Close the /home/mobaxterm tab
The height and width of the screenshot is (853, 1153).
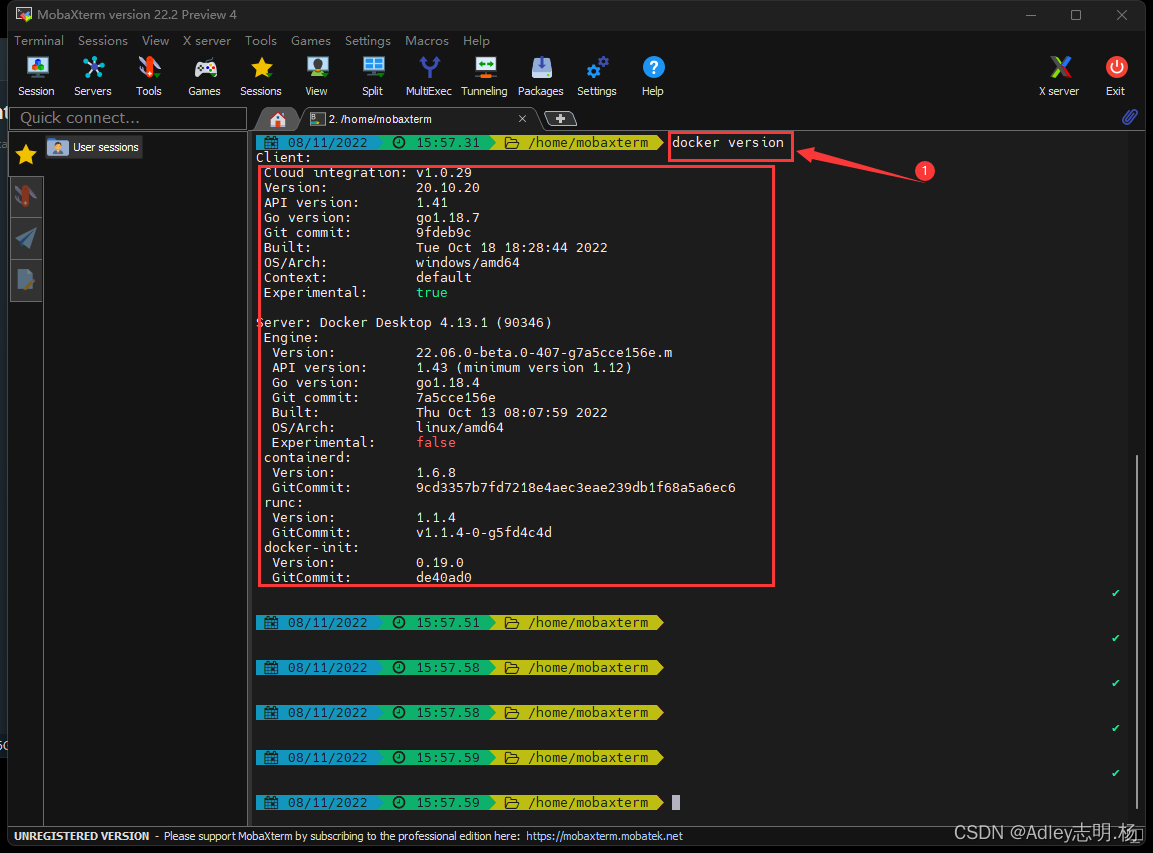click(522, 118)
